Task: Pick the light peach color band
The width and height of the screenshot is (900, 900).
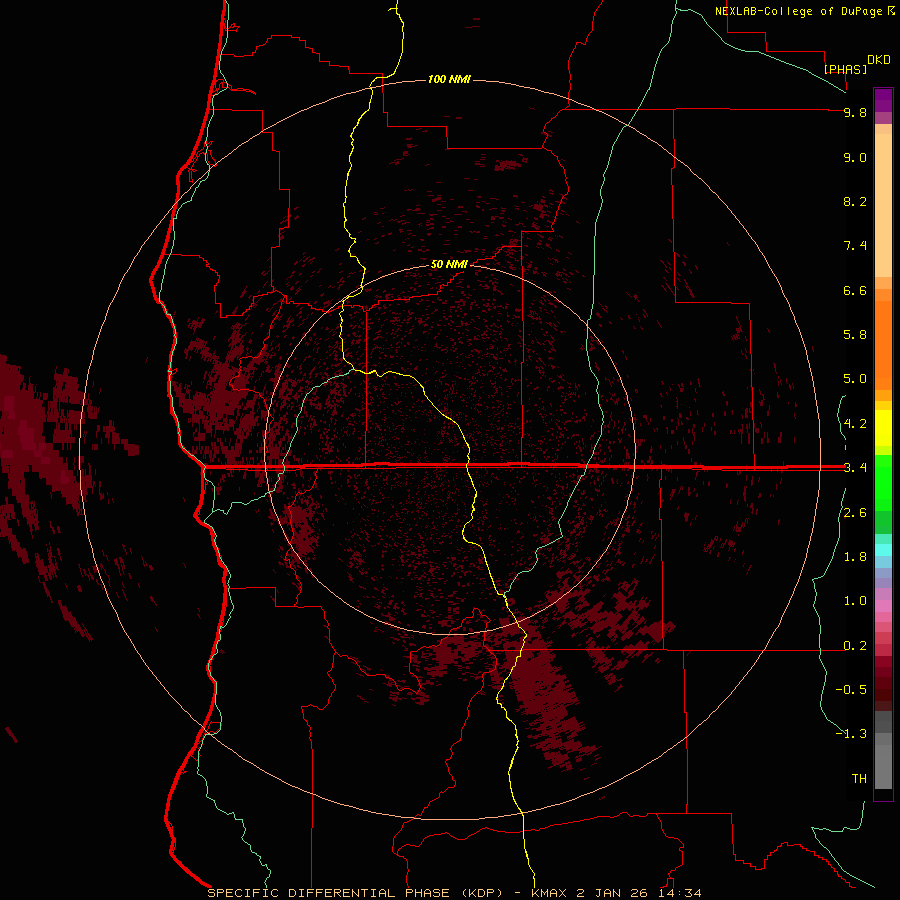Action: tap(883, 204)
